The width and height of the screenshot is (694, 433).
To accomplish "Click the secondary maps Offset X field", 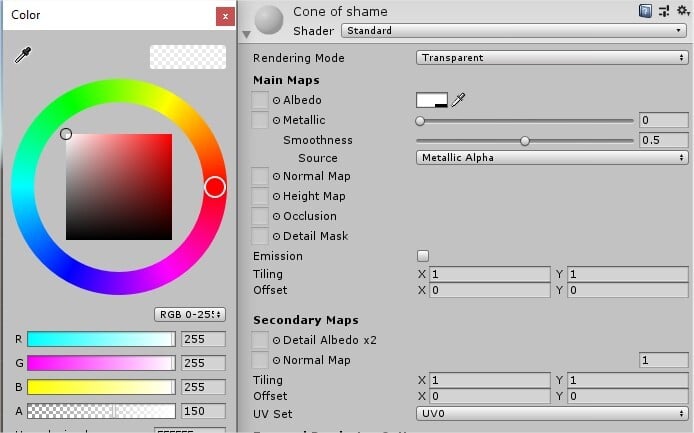I will (490, 396).
